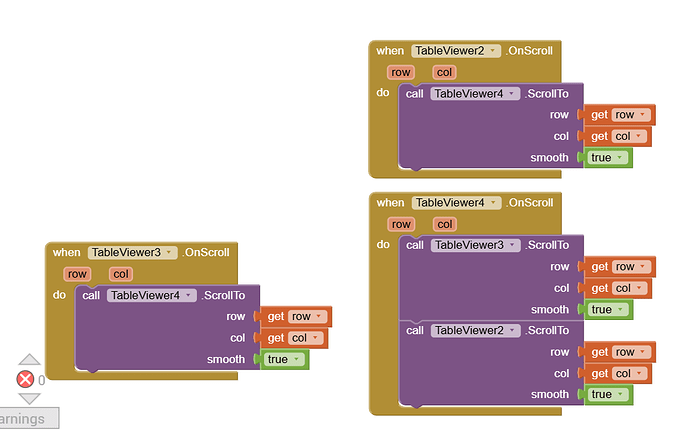The width and height of the screenshot is (690, 434).
Task: Click the up triangle above error counter
Action: (x=29, y=359)
